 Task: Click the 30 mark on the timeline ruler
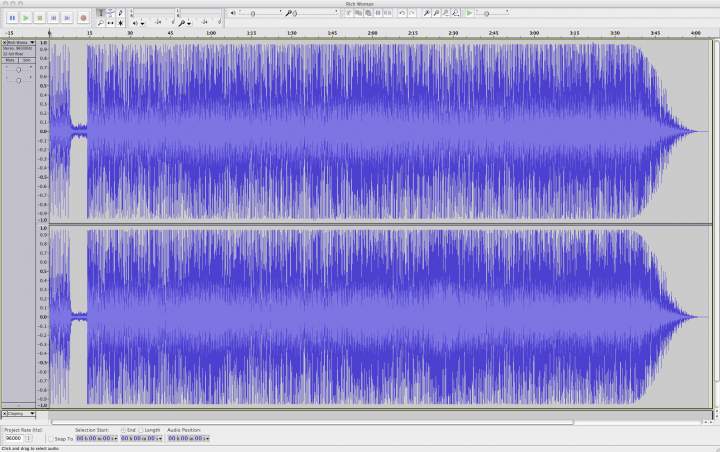click(130, 33)
